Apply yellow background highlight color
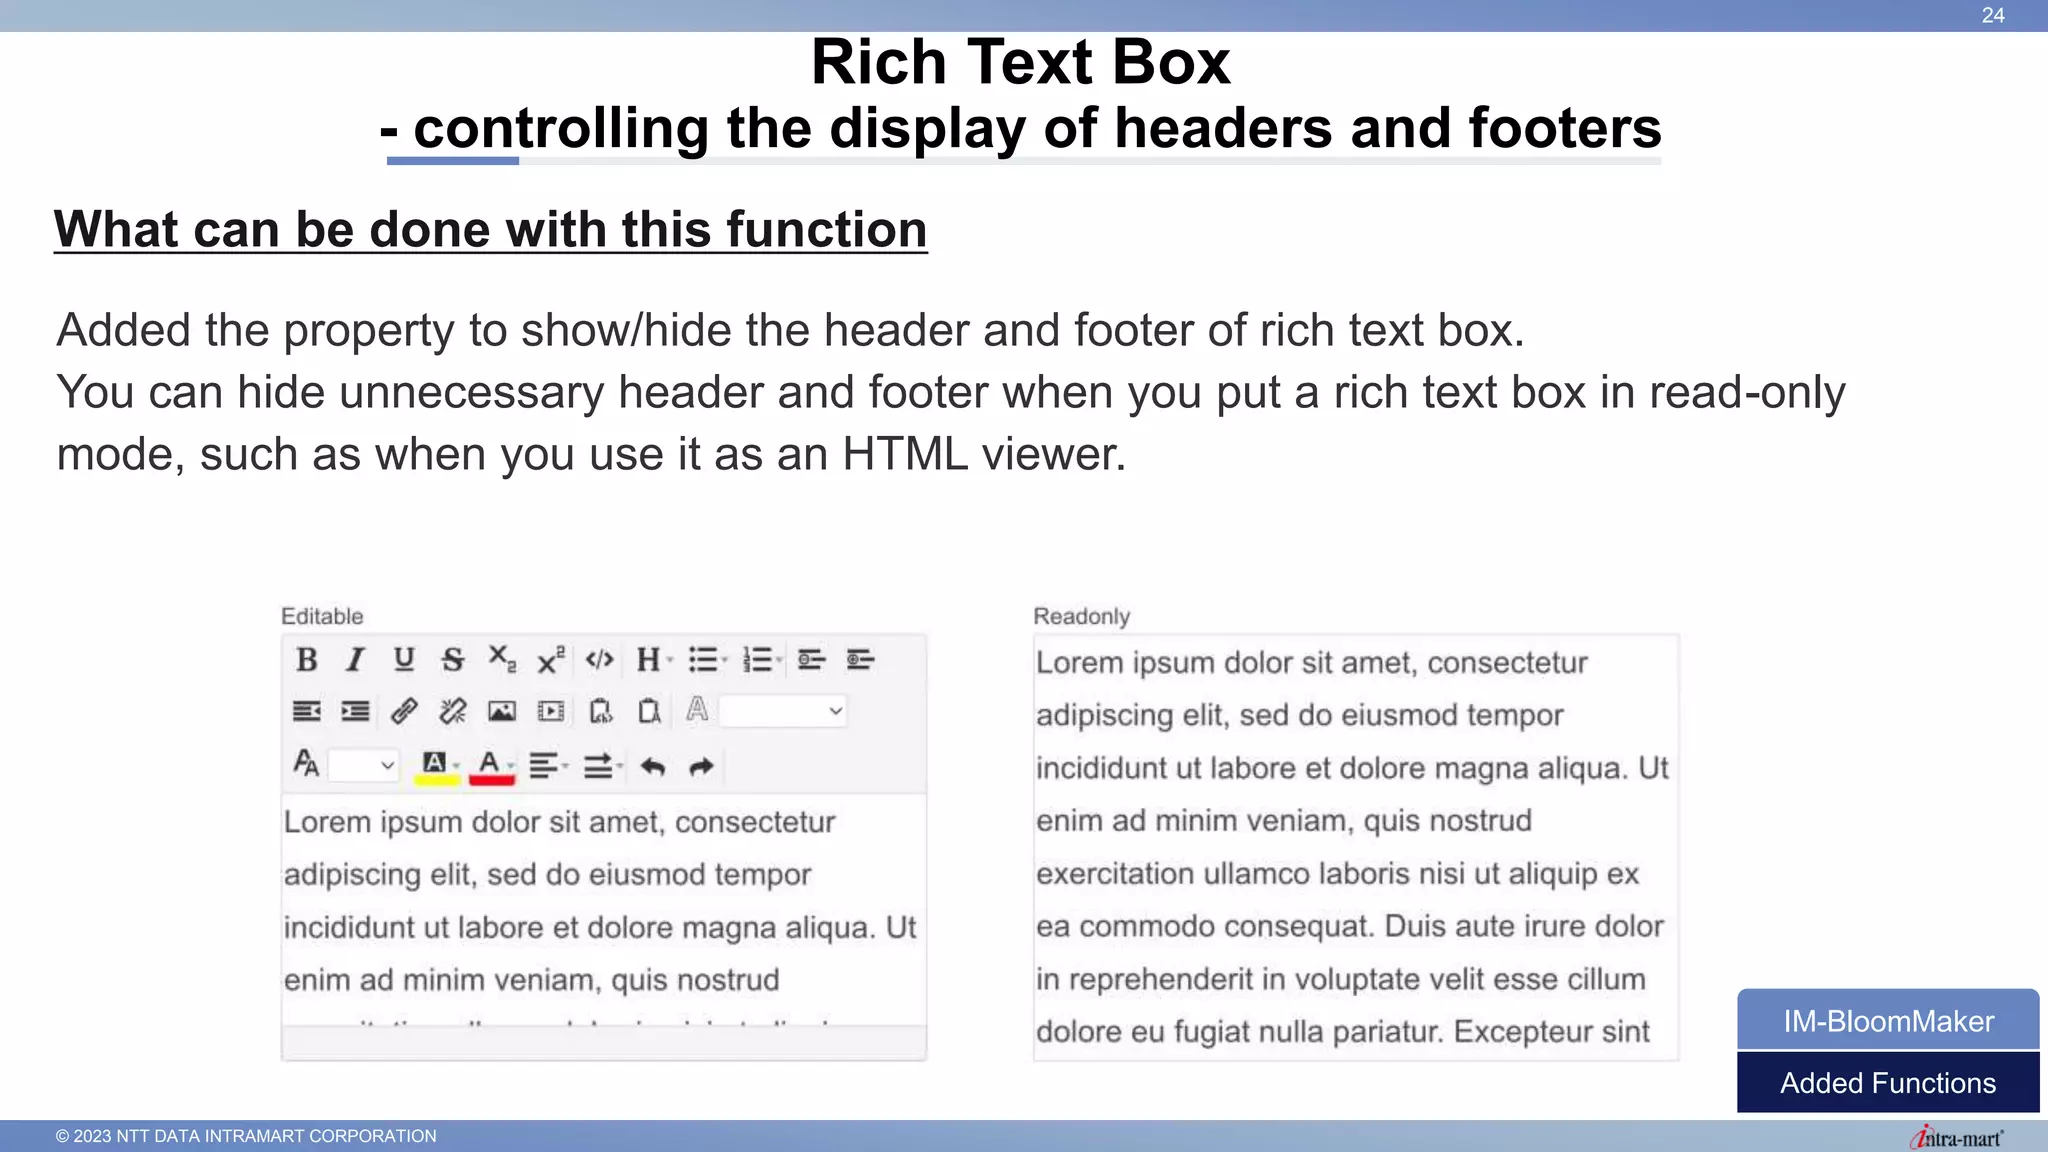Viewport: 2048px width, 1152px height. pos(437,767)
